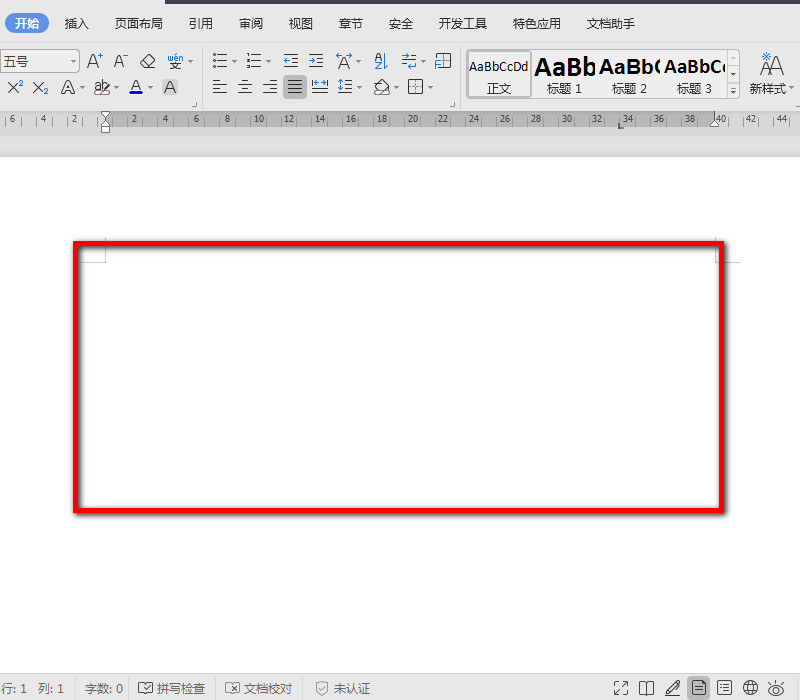
Task: Open the 引用 tab
Action: [x=201, y=23]
